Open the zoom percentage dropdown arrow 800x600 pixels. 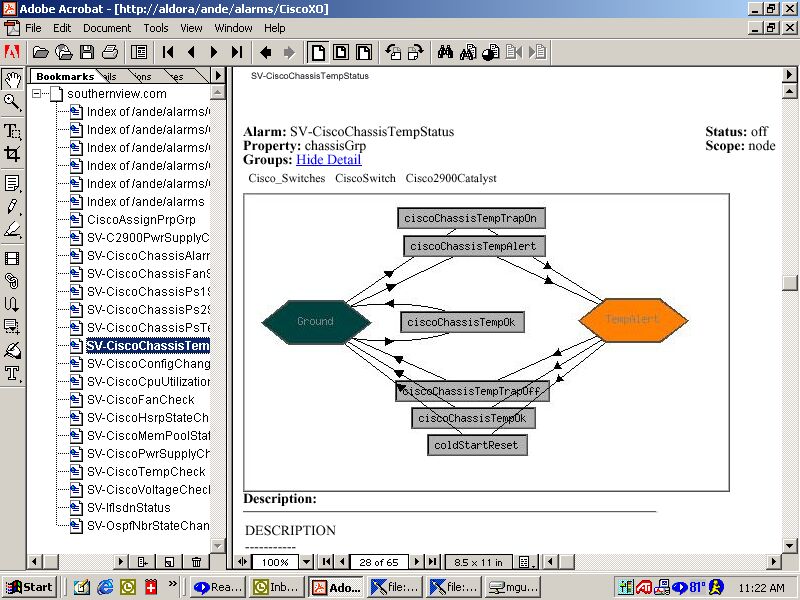[x=306, y=562]
